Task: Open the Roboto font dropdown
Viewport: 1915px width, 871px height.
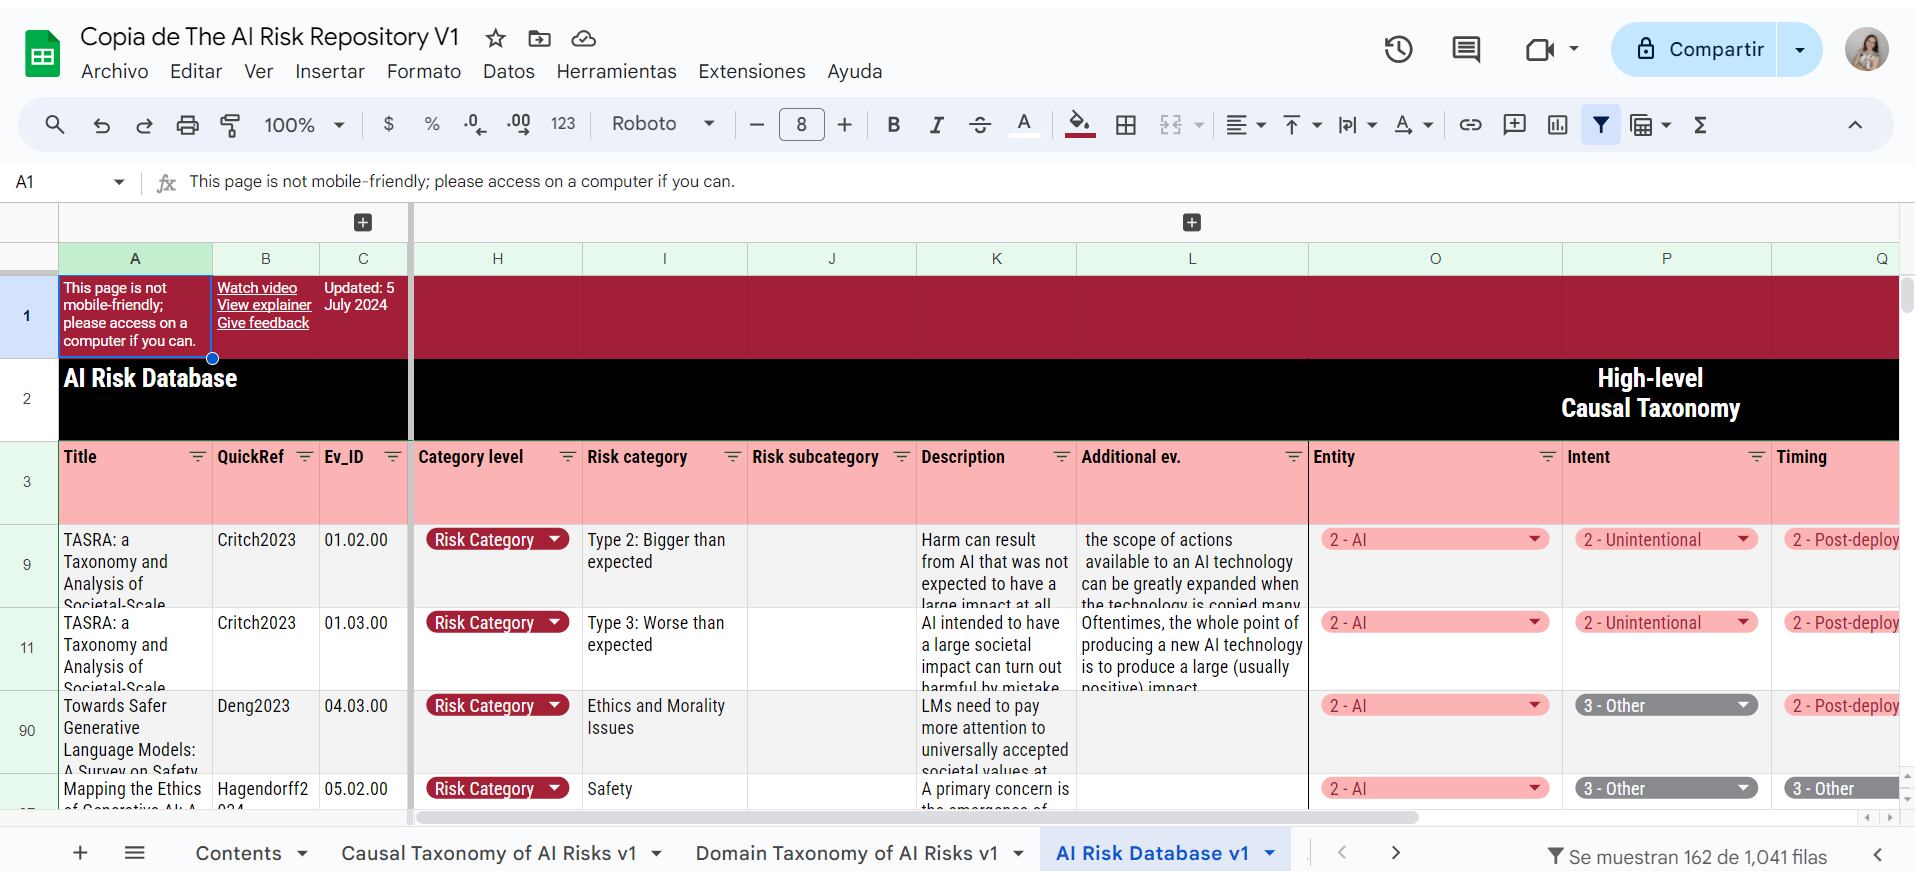Action: [x=663, y=124]
